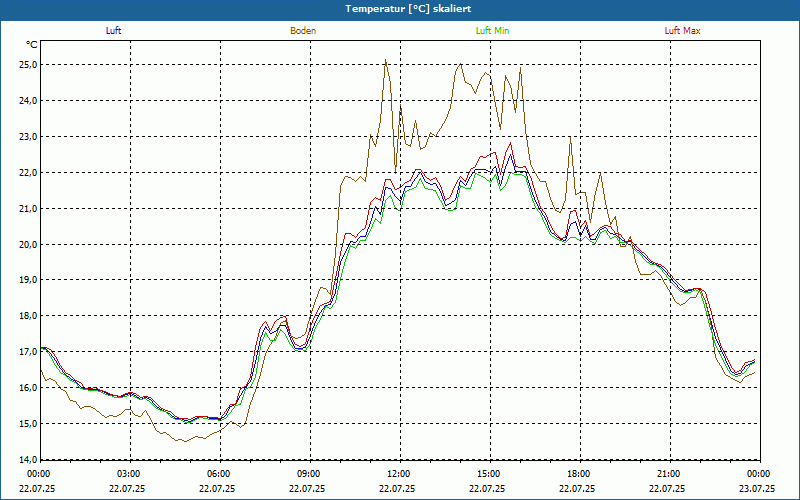The height and width of the screenshot is (500, 800).
Task: Click the 09:00 time axis label
Action: [x=308, y=474]
